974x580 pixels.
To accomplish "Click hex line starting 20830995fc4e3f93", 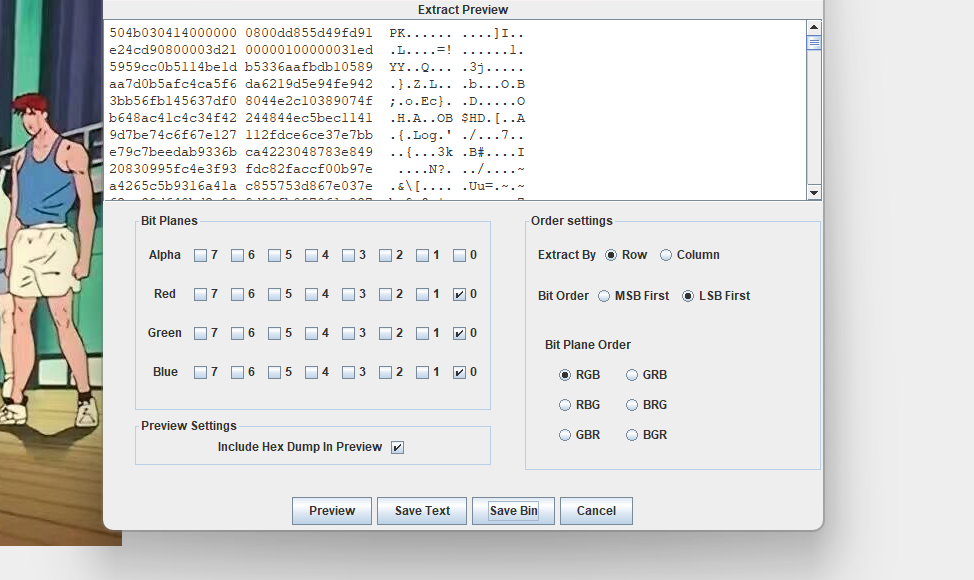I will click(x=317, y=169).
